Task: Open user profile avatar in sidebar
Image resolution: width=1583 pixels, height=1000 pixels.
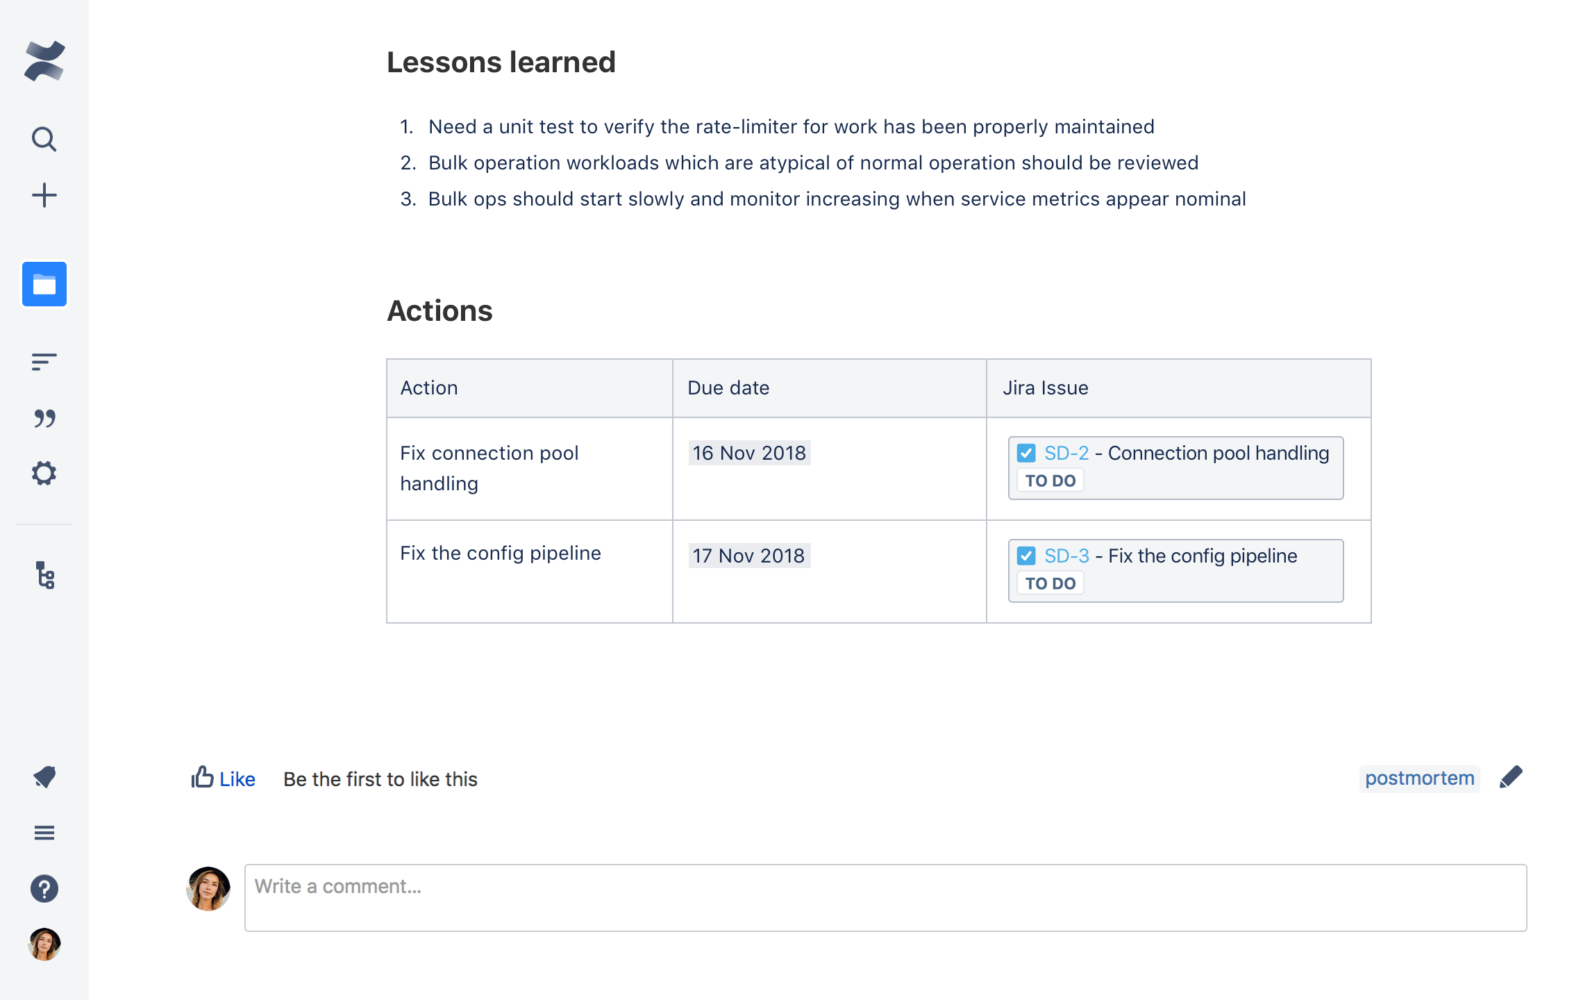Action: coord(44,944)
